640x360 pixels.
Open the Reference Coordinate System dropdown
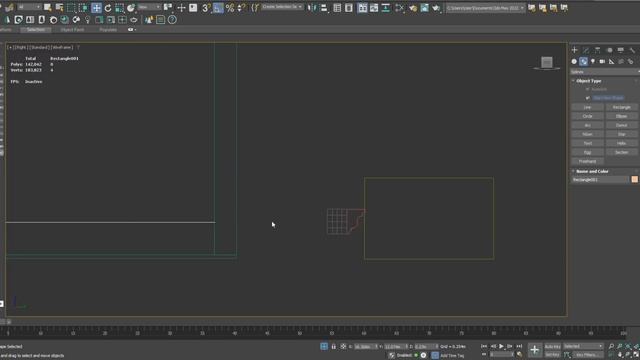coord(149,7)
